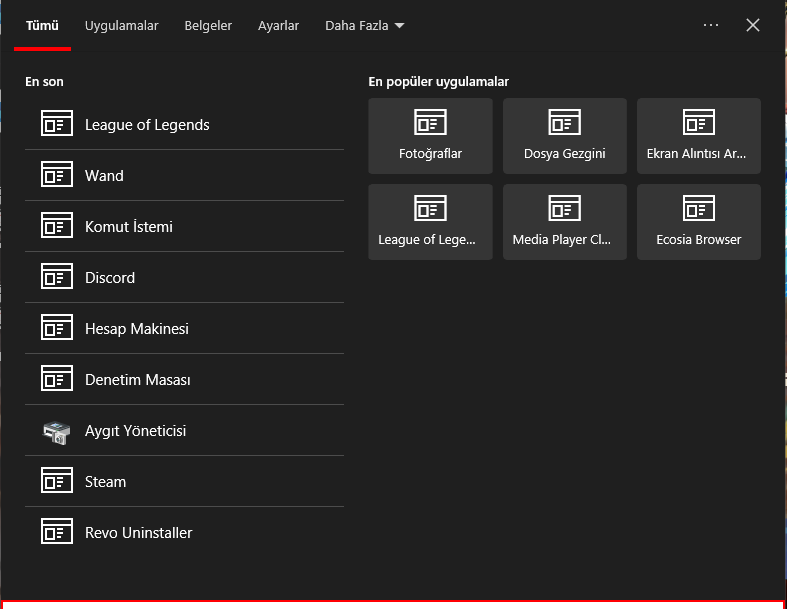
Task: Click the Steam list icon
Action: pyautogui.click(x=57, y=480)
